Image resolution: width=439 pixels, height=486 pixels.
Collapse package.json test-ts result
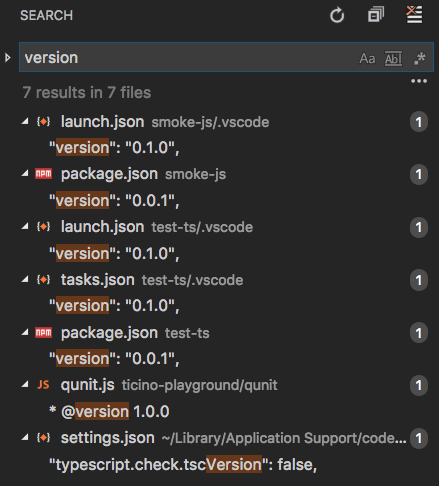(x=25, y=332)
